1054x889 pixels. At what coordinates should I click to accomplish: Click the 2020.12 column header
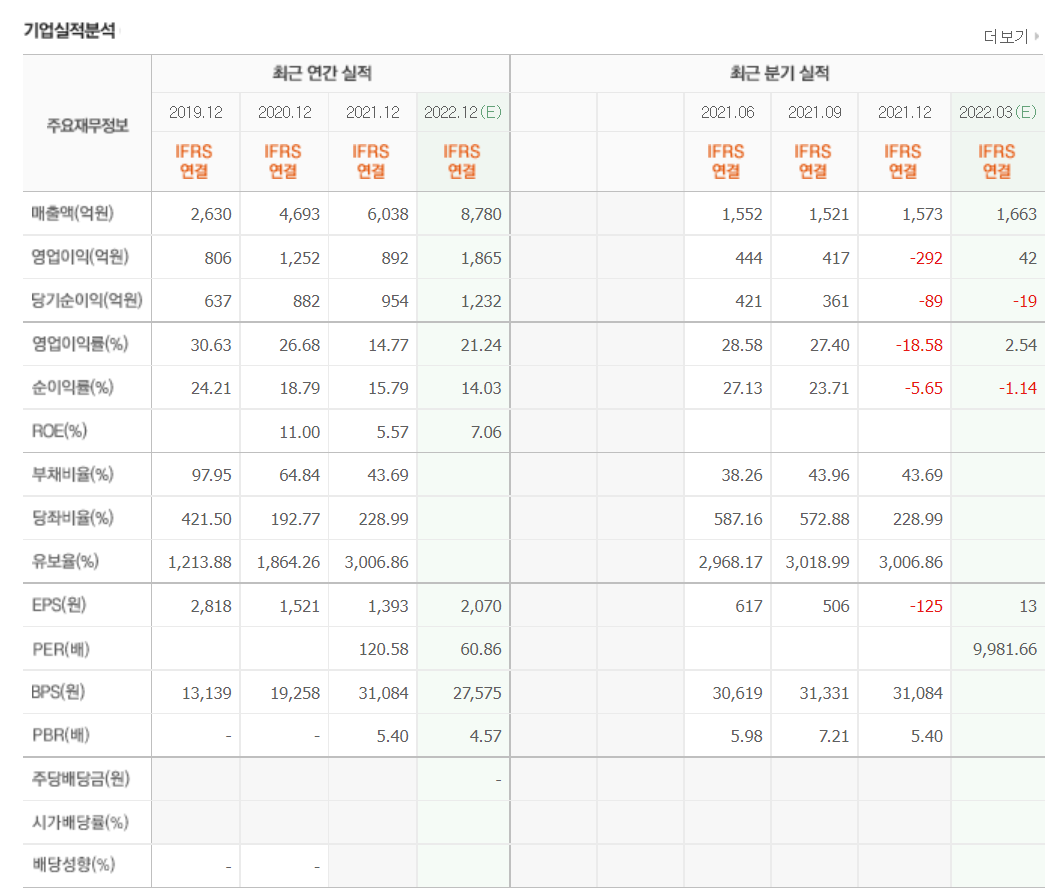[x=284, y=112]
